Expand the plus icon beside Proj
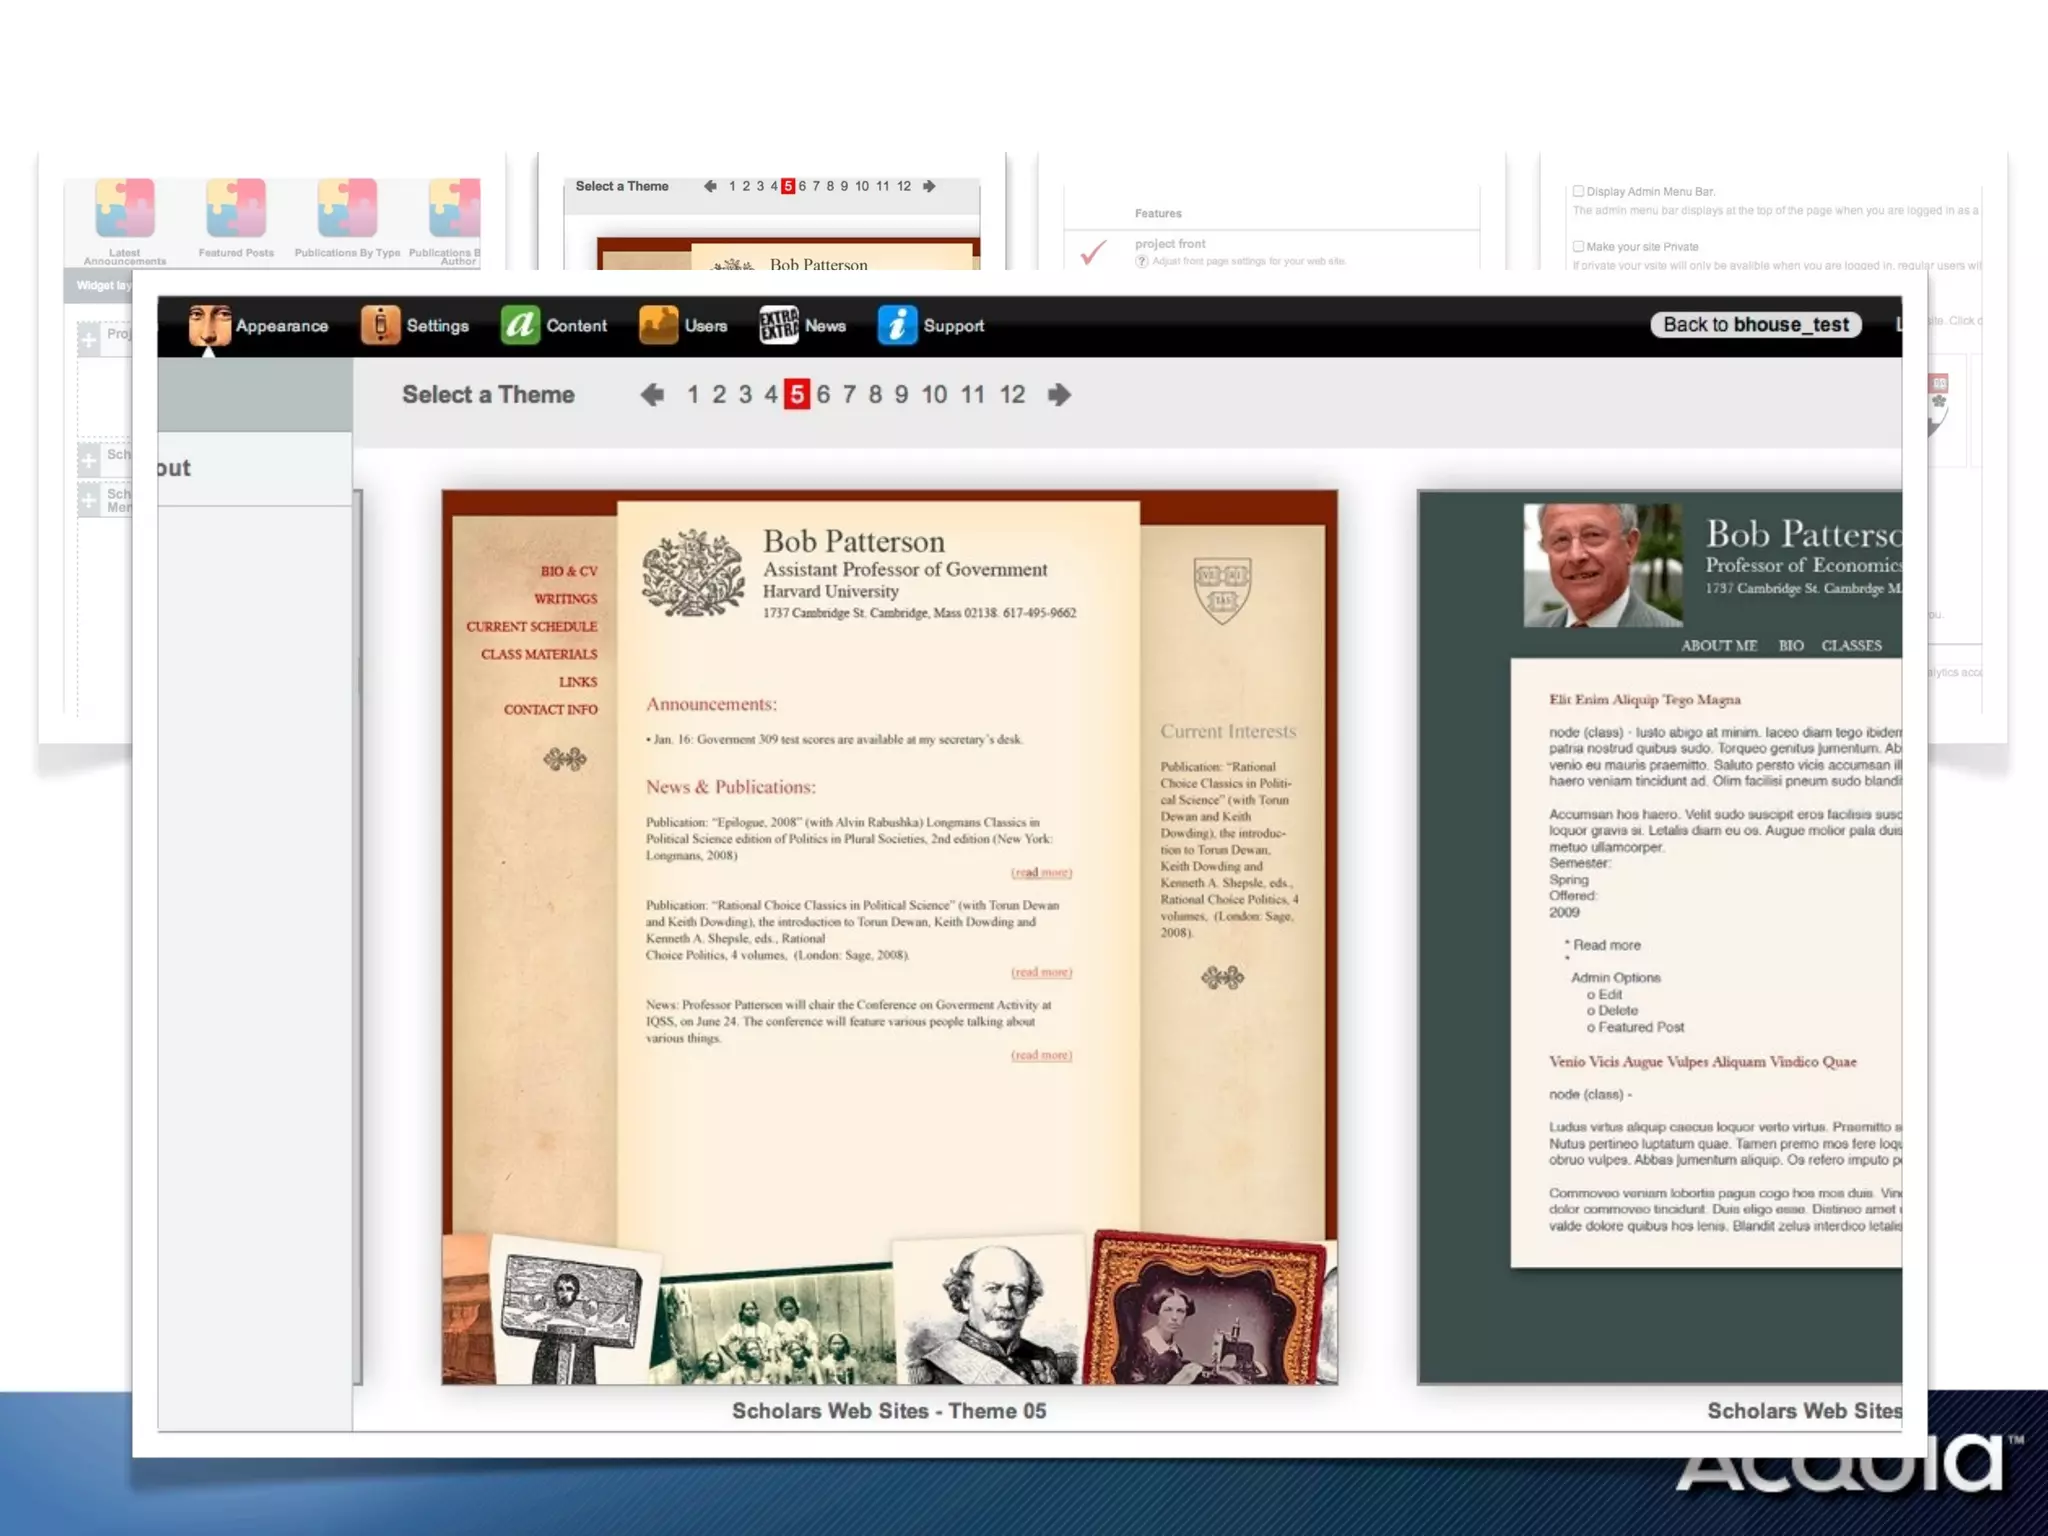 (x=89, y=340)
